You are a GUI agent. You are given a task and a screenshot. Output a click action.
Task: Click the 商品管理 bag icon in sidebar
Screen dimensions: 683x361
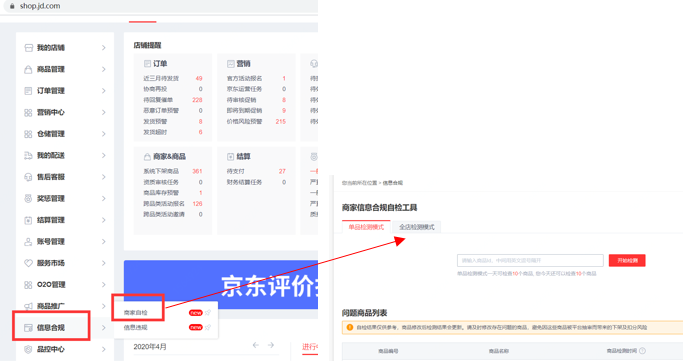click(x=28, y=69)
